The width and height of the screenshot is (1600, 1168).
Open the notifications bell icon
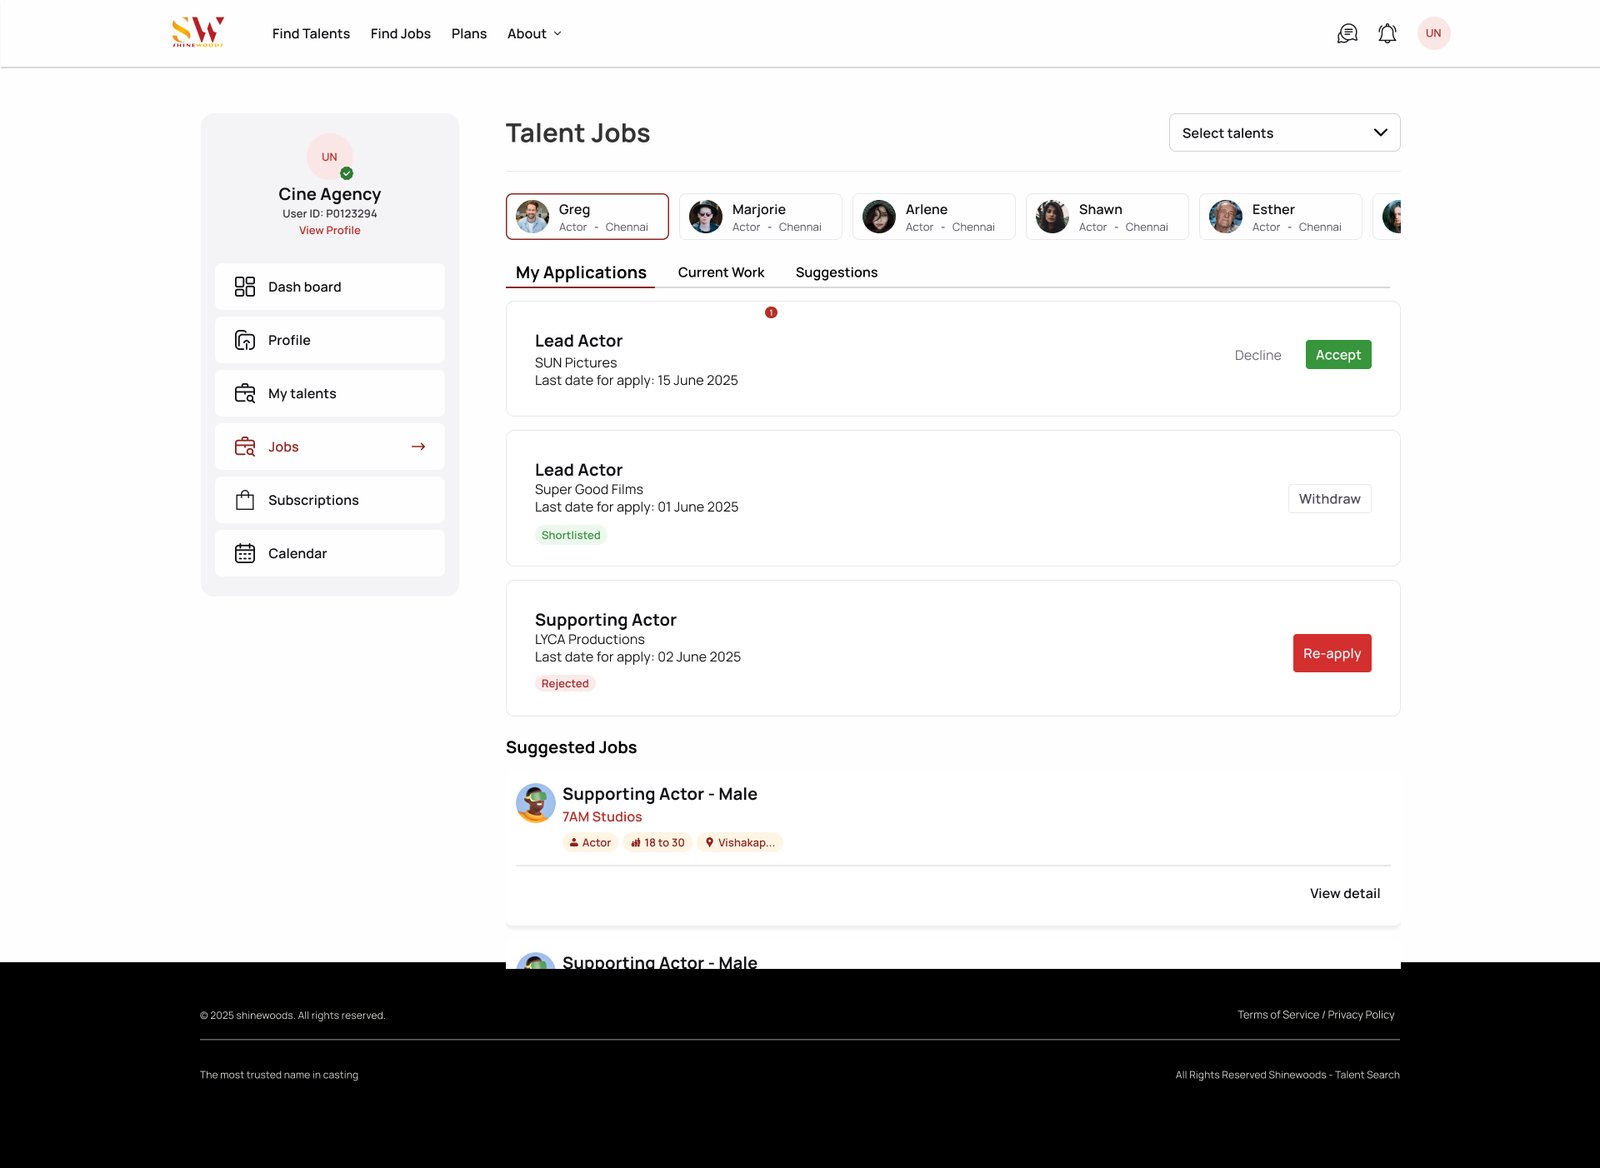click(x=1387, y=34)
